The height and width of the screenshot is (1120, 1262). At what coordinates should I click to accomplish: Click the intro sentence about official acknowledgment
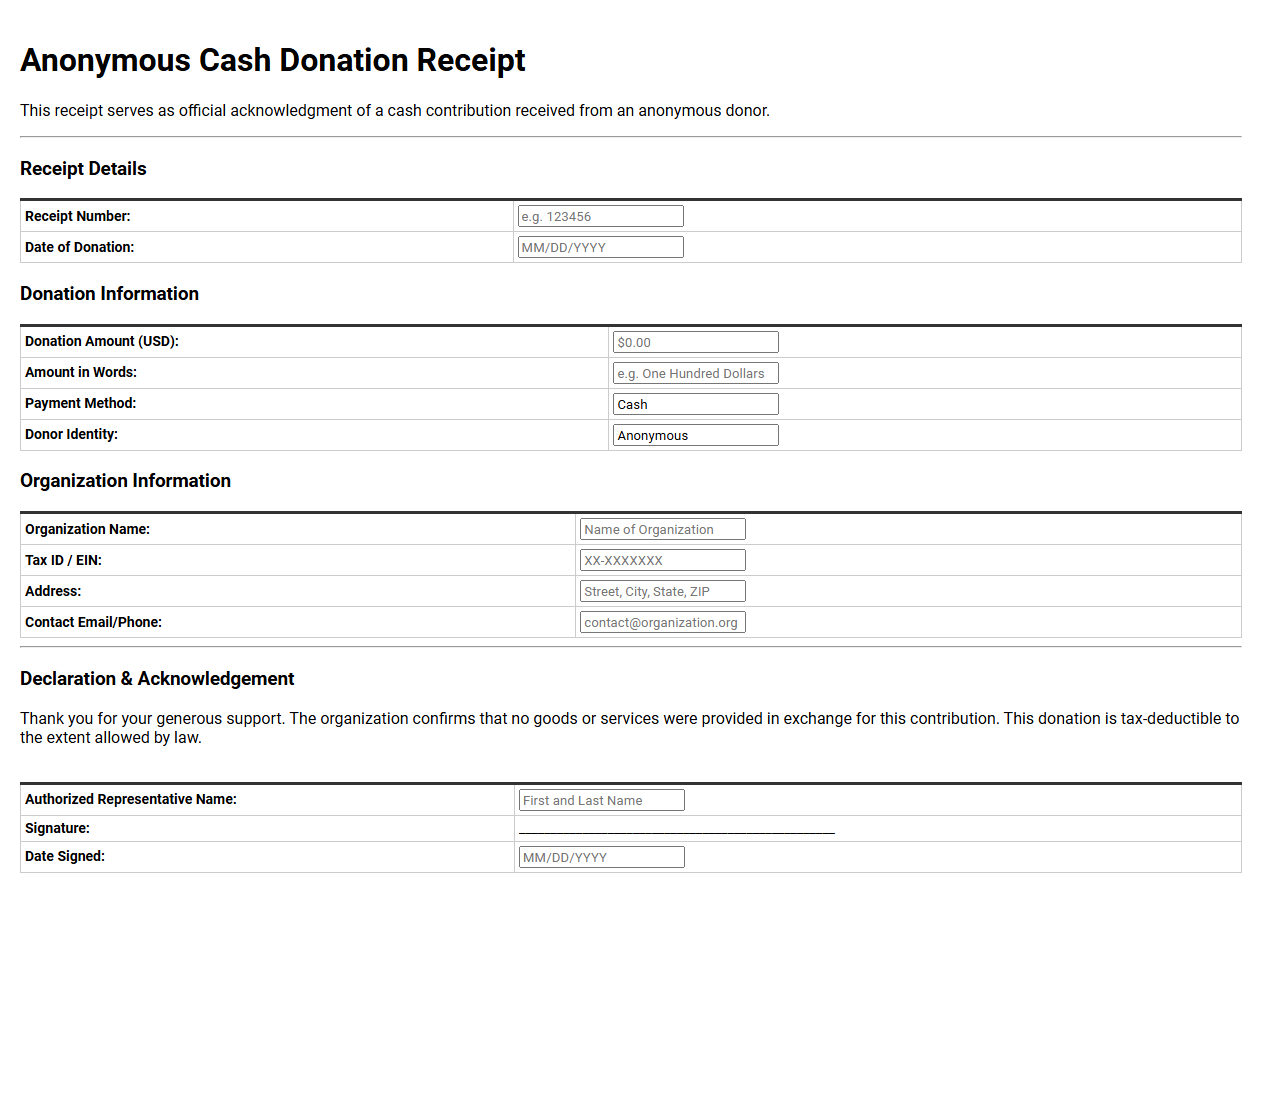tap(395, 111)
